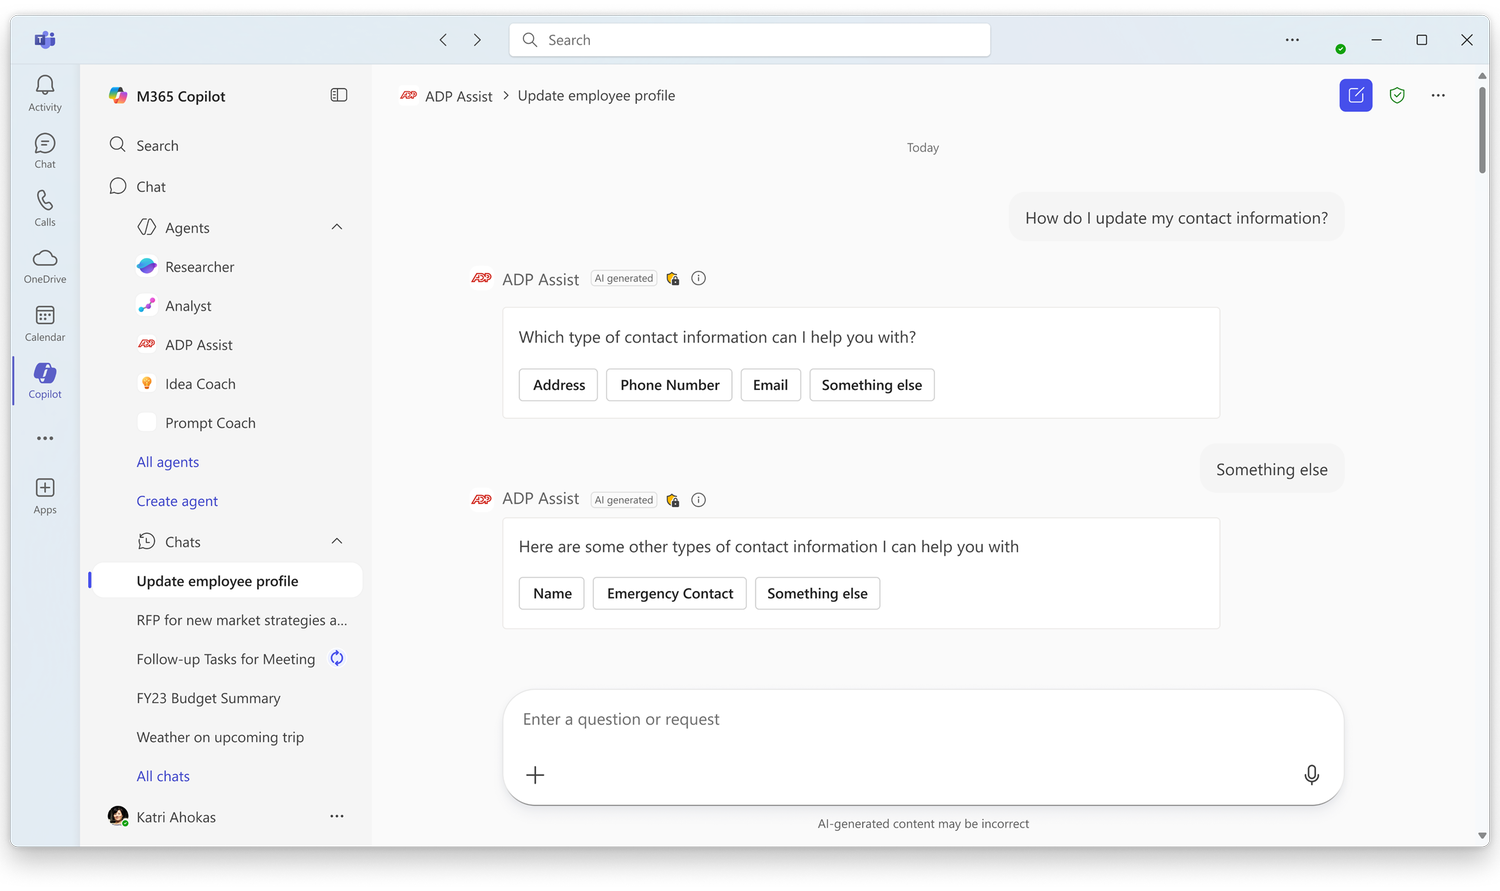The width and height of the screenshot is (1500, 891).
Task: Open OneDrive cloud icon
Action: coord(45,265)
